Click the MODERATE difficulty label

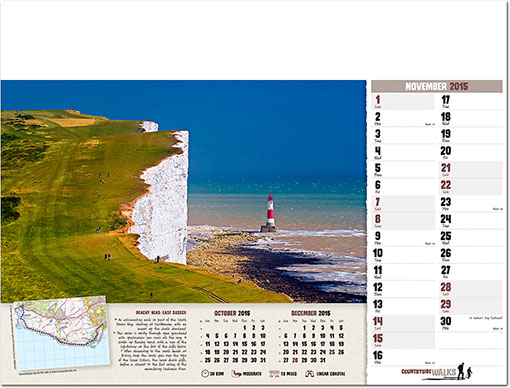(252, 374)
